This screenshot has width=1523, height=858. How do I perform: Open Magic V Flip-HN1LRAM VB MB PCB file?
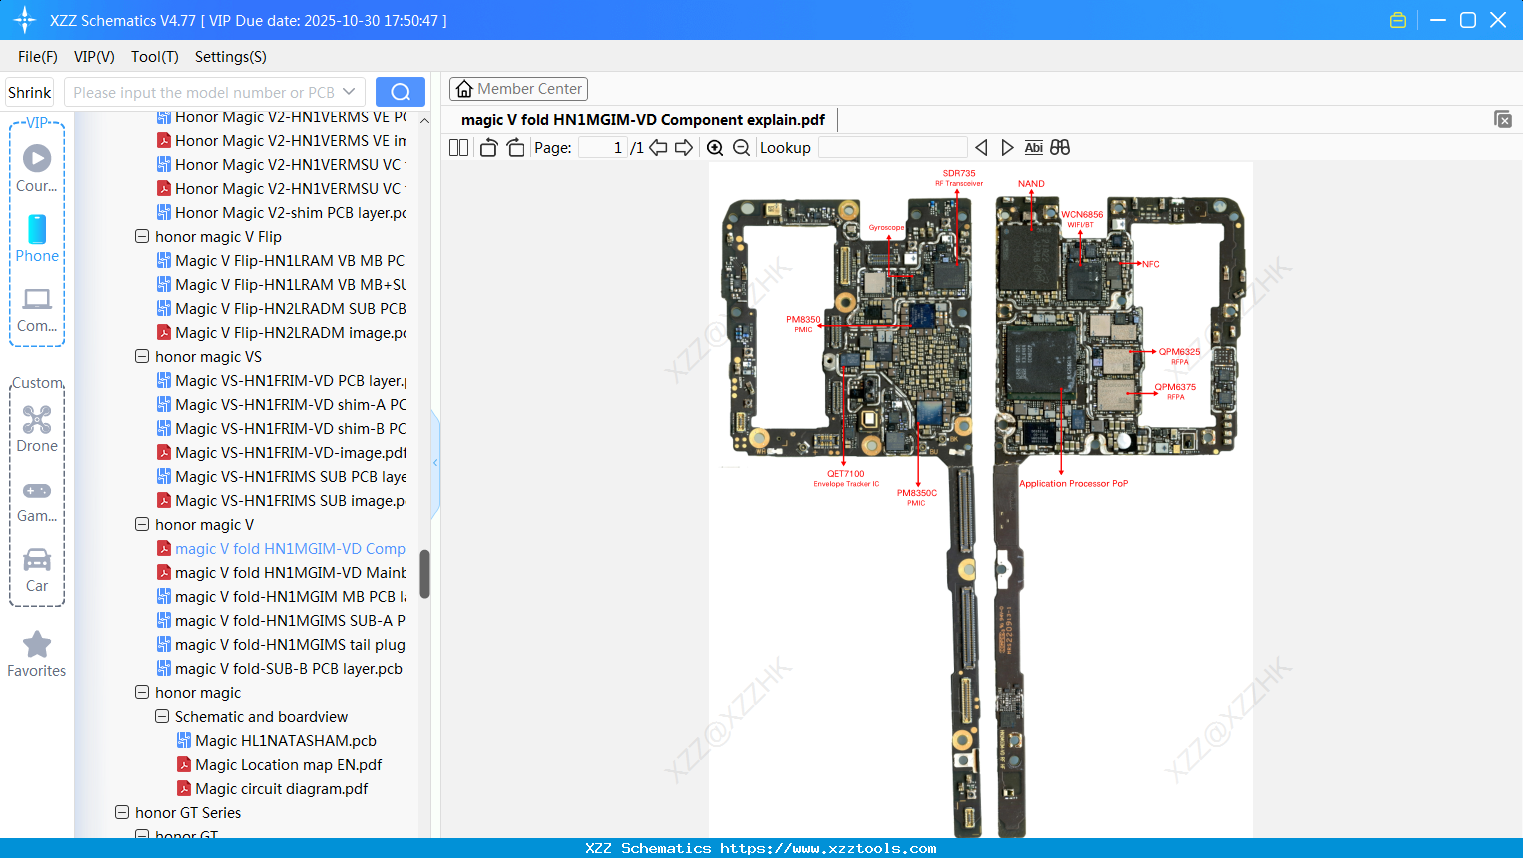[x=281, y=261]
